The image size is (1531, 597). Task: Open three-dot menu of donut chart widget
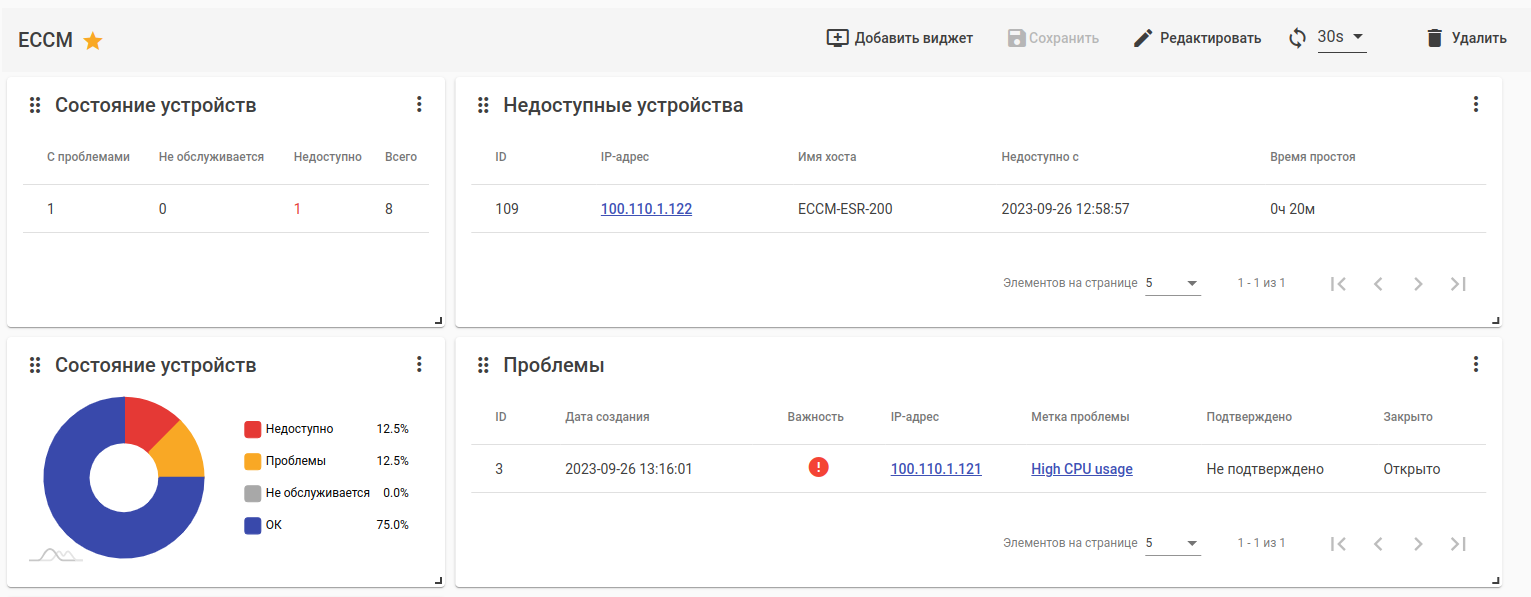click(419, 364)
